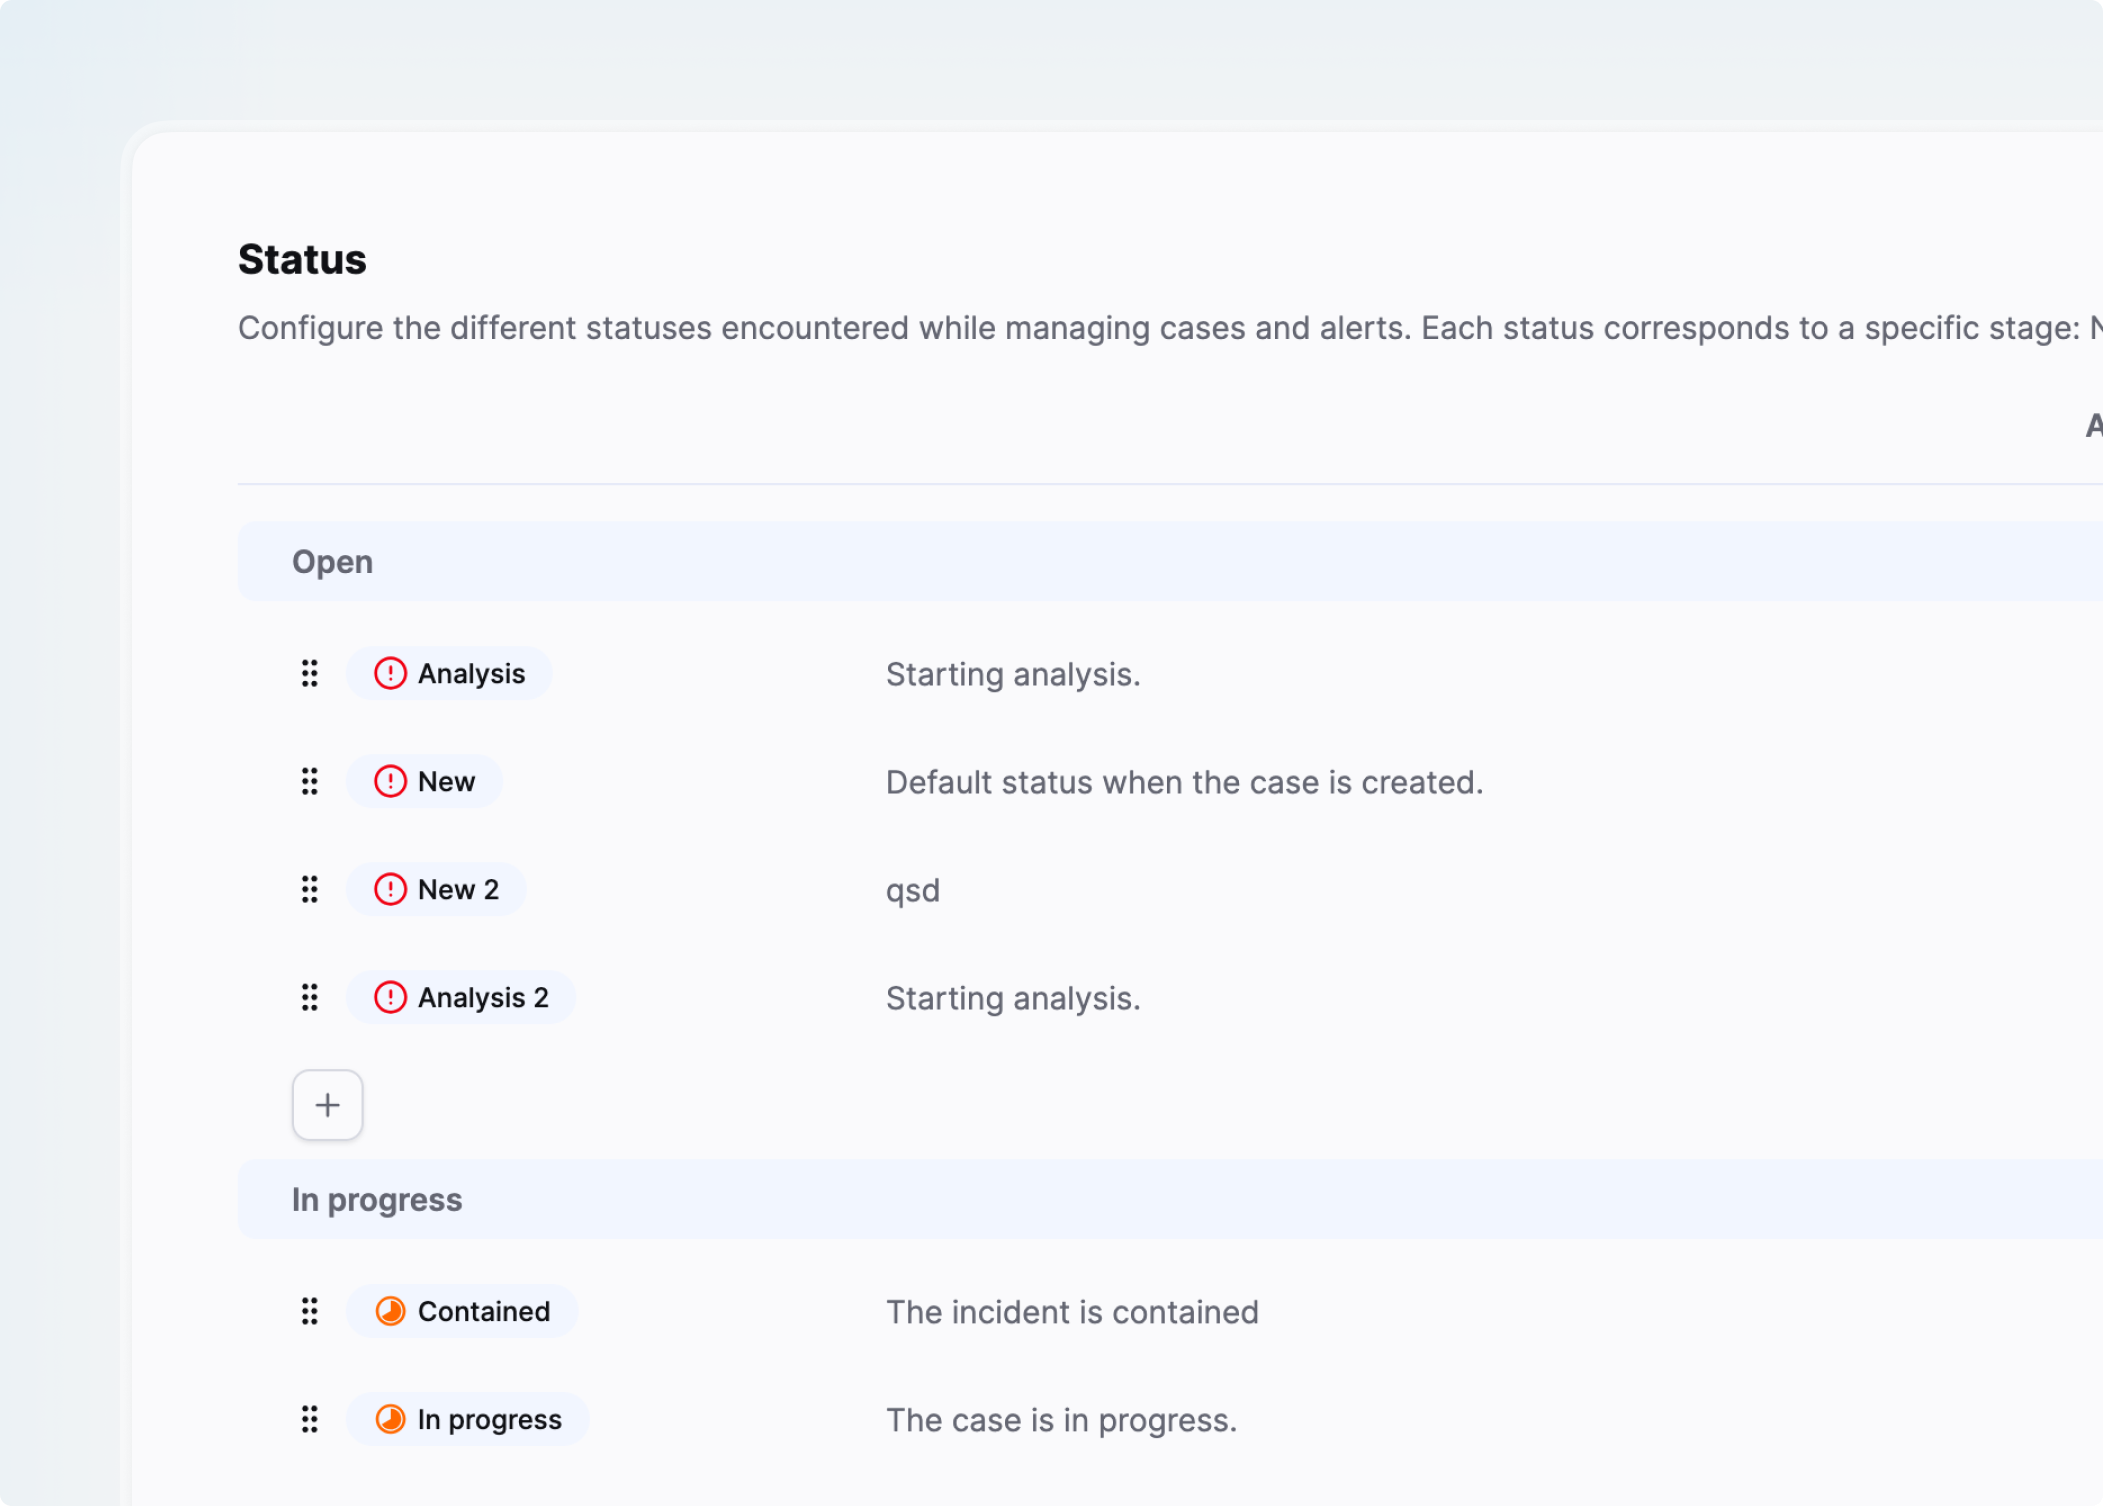
Task: Click 'Starting analysis.' description in Analysis row
Action: click(x=1013, y=675)
